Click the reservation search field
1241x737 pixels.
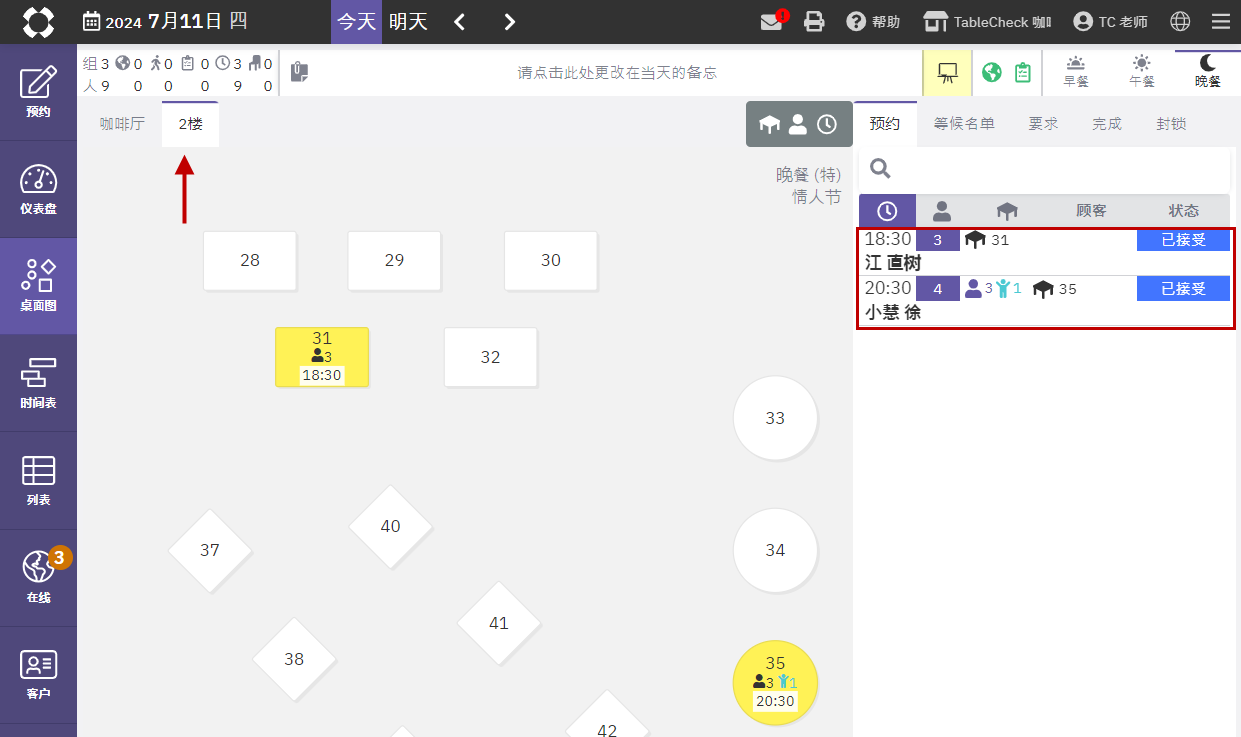click(x=1044, y=169)
